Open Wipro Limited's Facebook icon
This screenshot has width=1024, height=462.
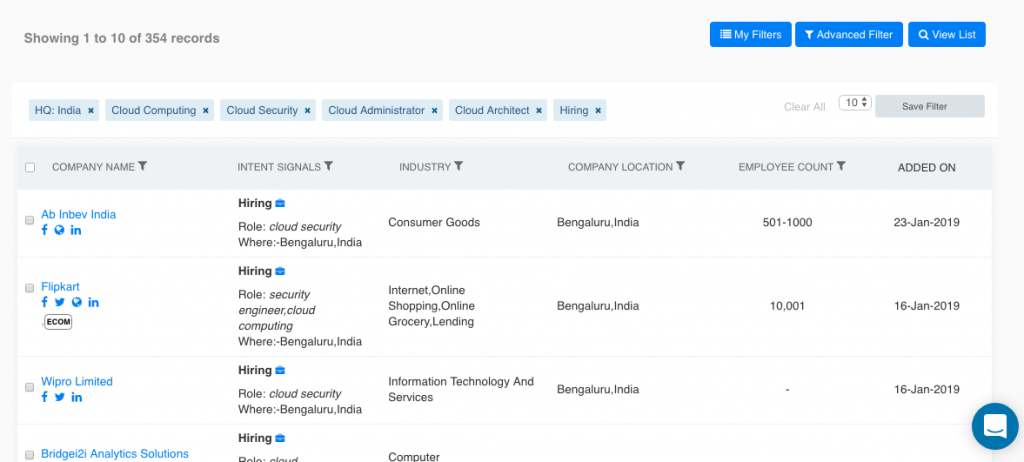tap(44, 397)
